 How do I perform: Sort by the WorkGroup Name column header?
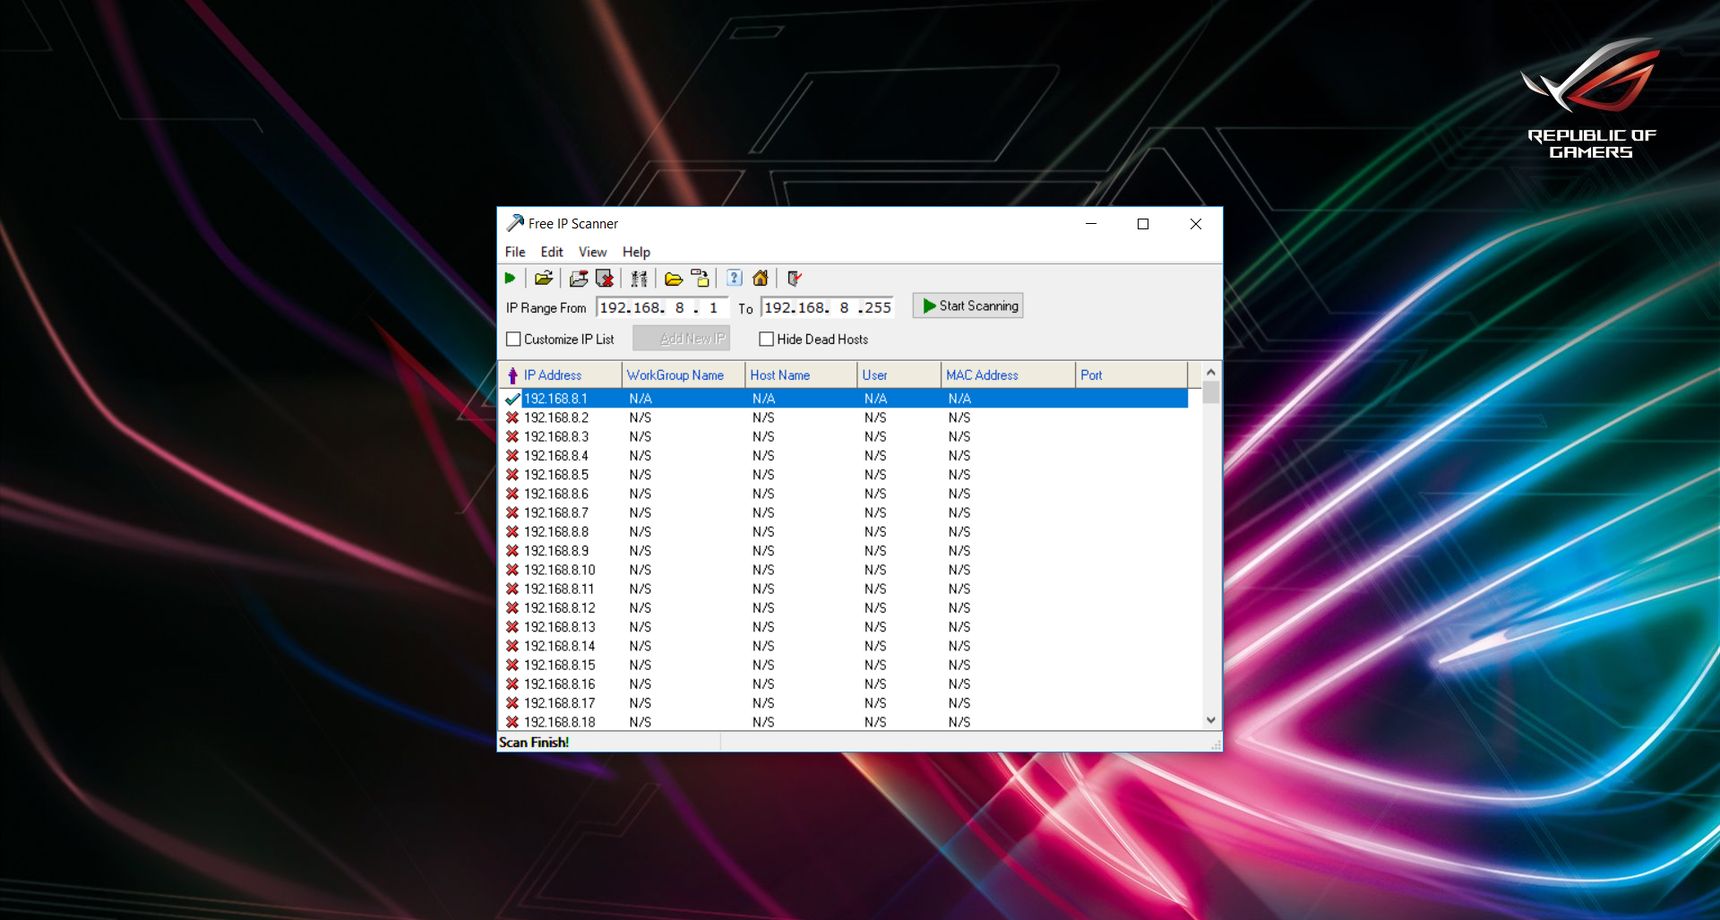(683, 375)
